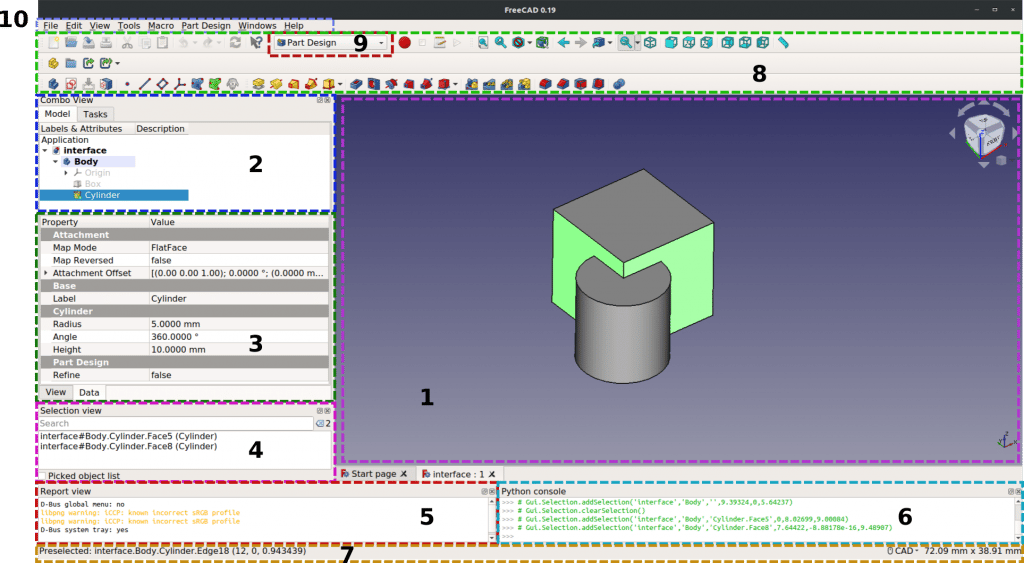Image resolution: width=1024 pixels, height=563 pixels.
Task: Close the Python console panel
Action: click(1017, 491)
